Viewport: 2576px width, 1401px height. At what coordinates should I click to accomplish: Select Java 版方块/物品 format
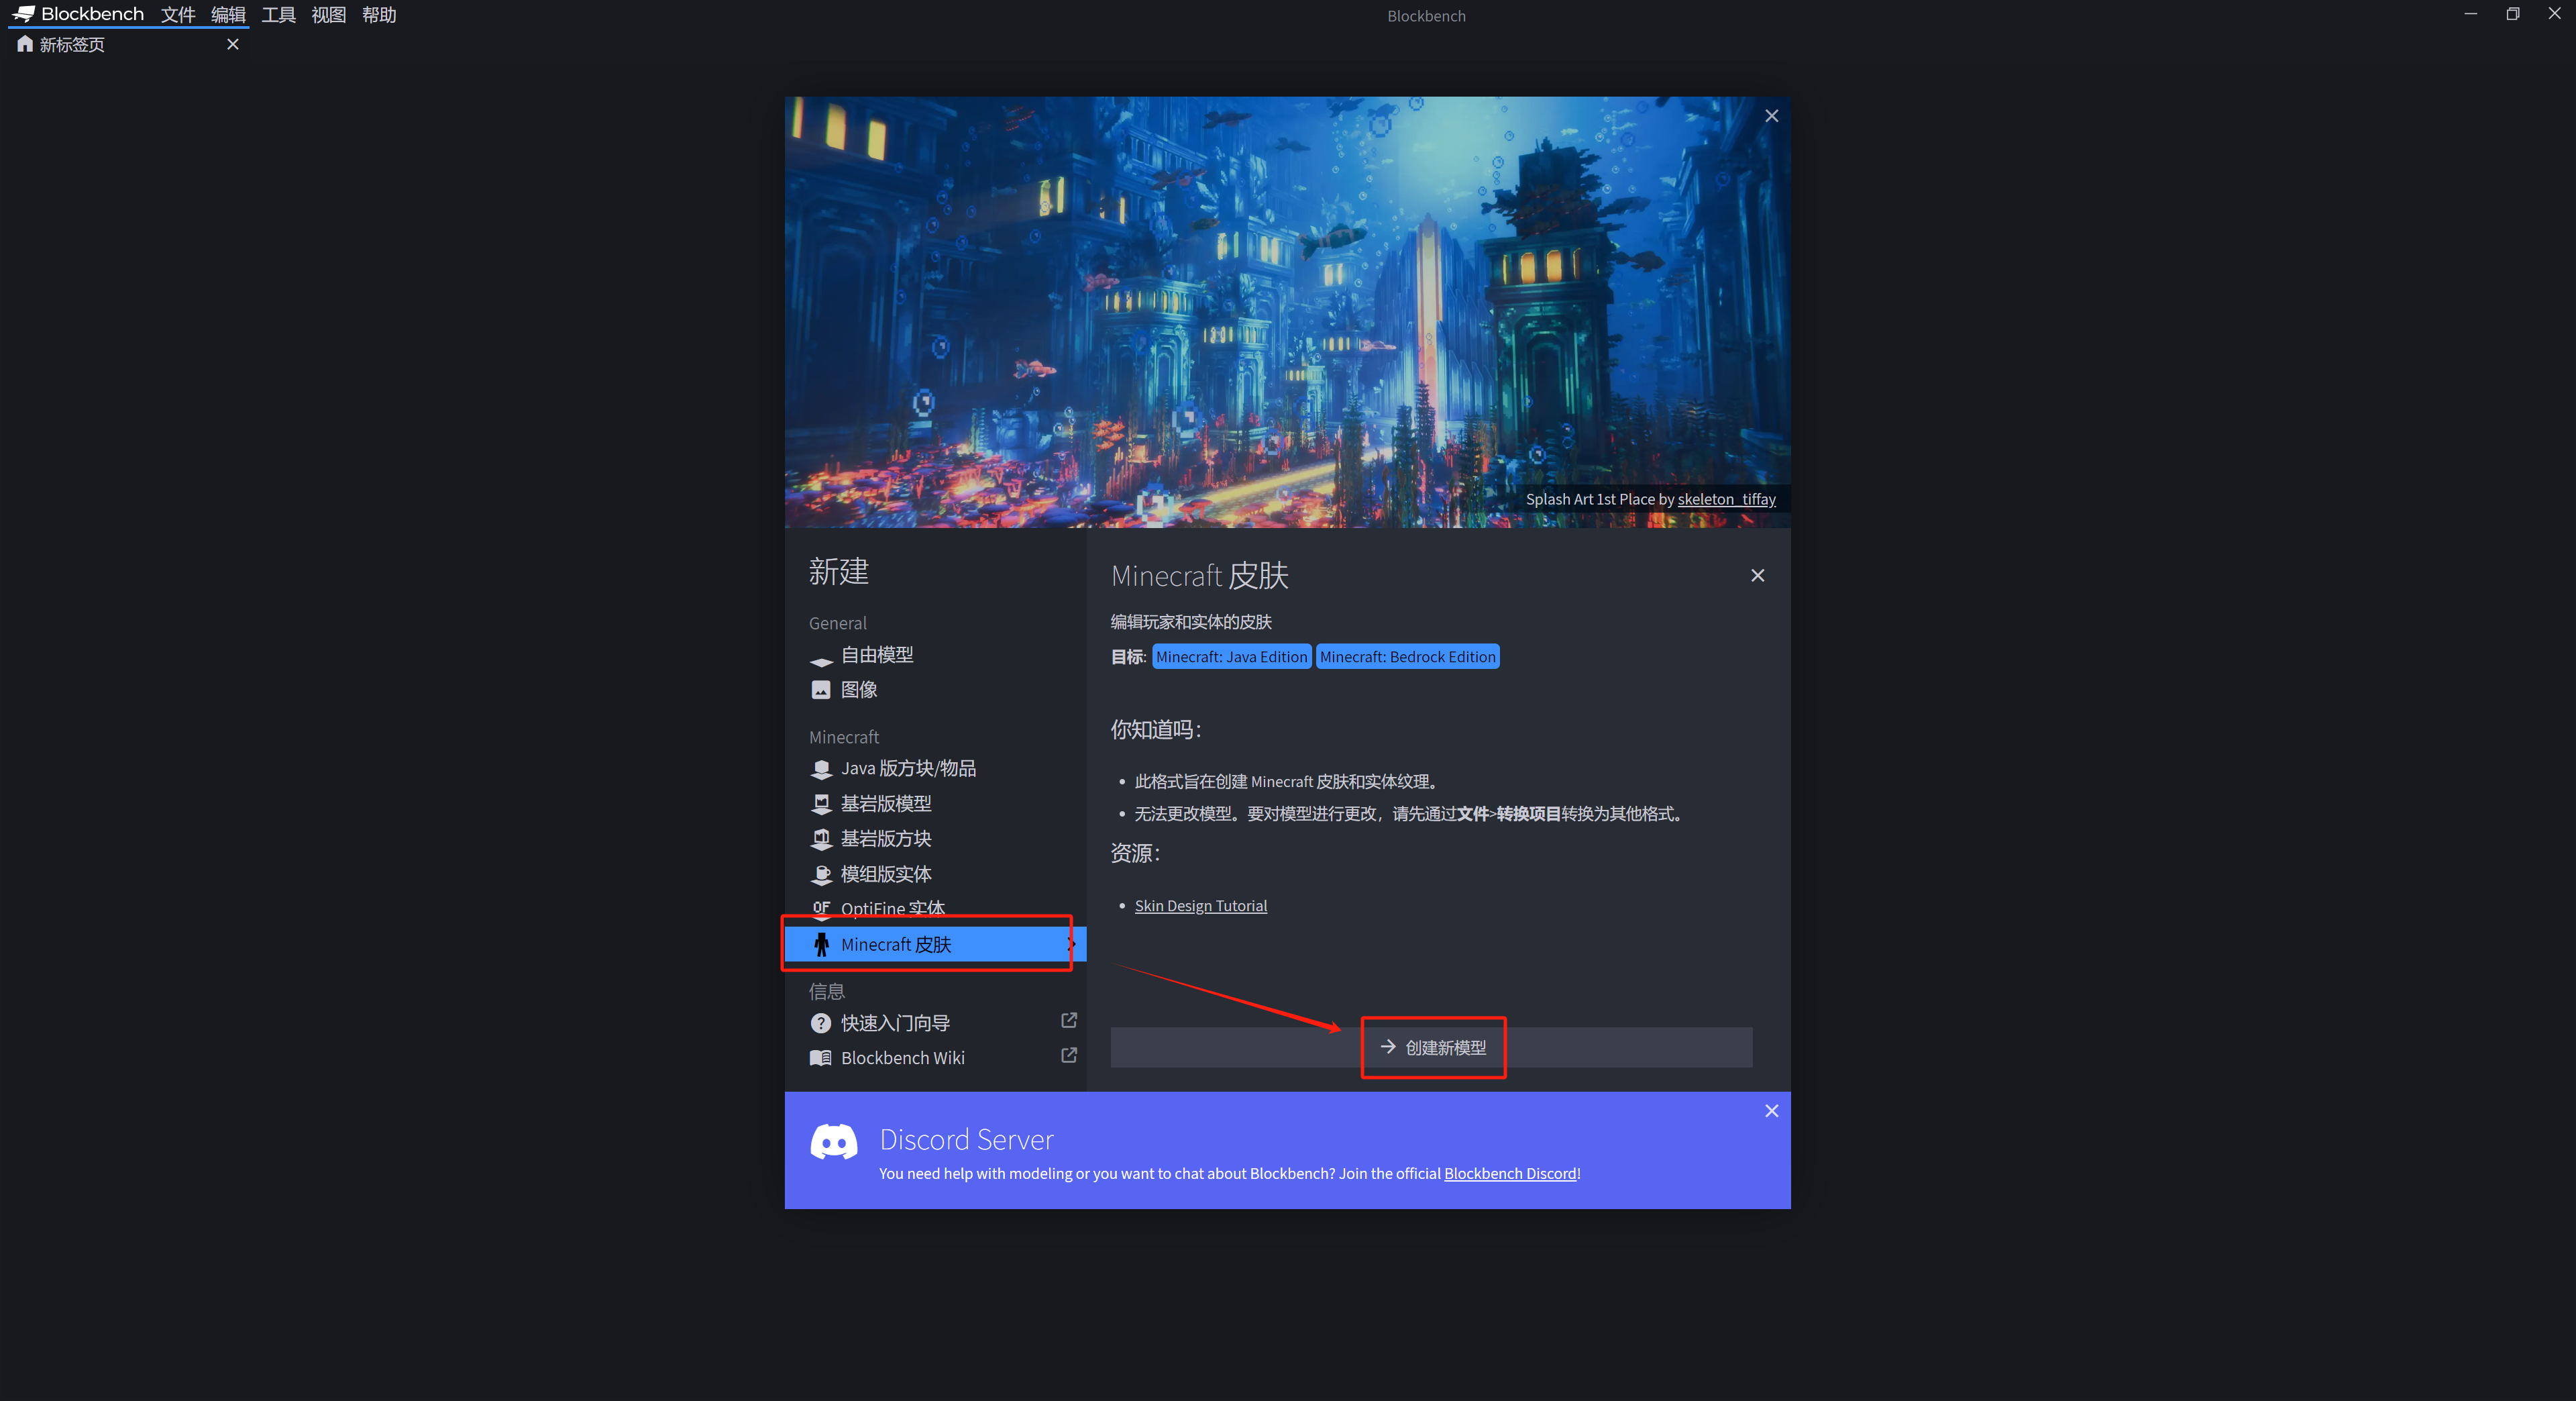click(935, 768)
